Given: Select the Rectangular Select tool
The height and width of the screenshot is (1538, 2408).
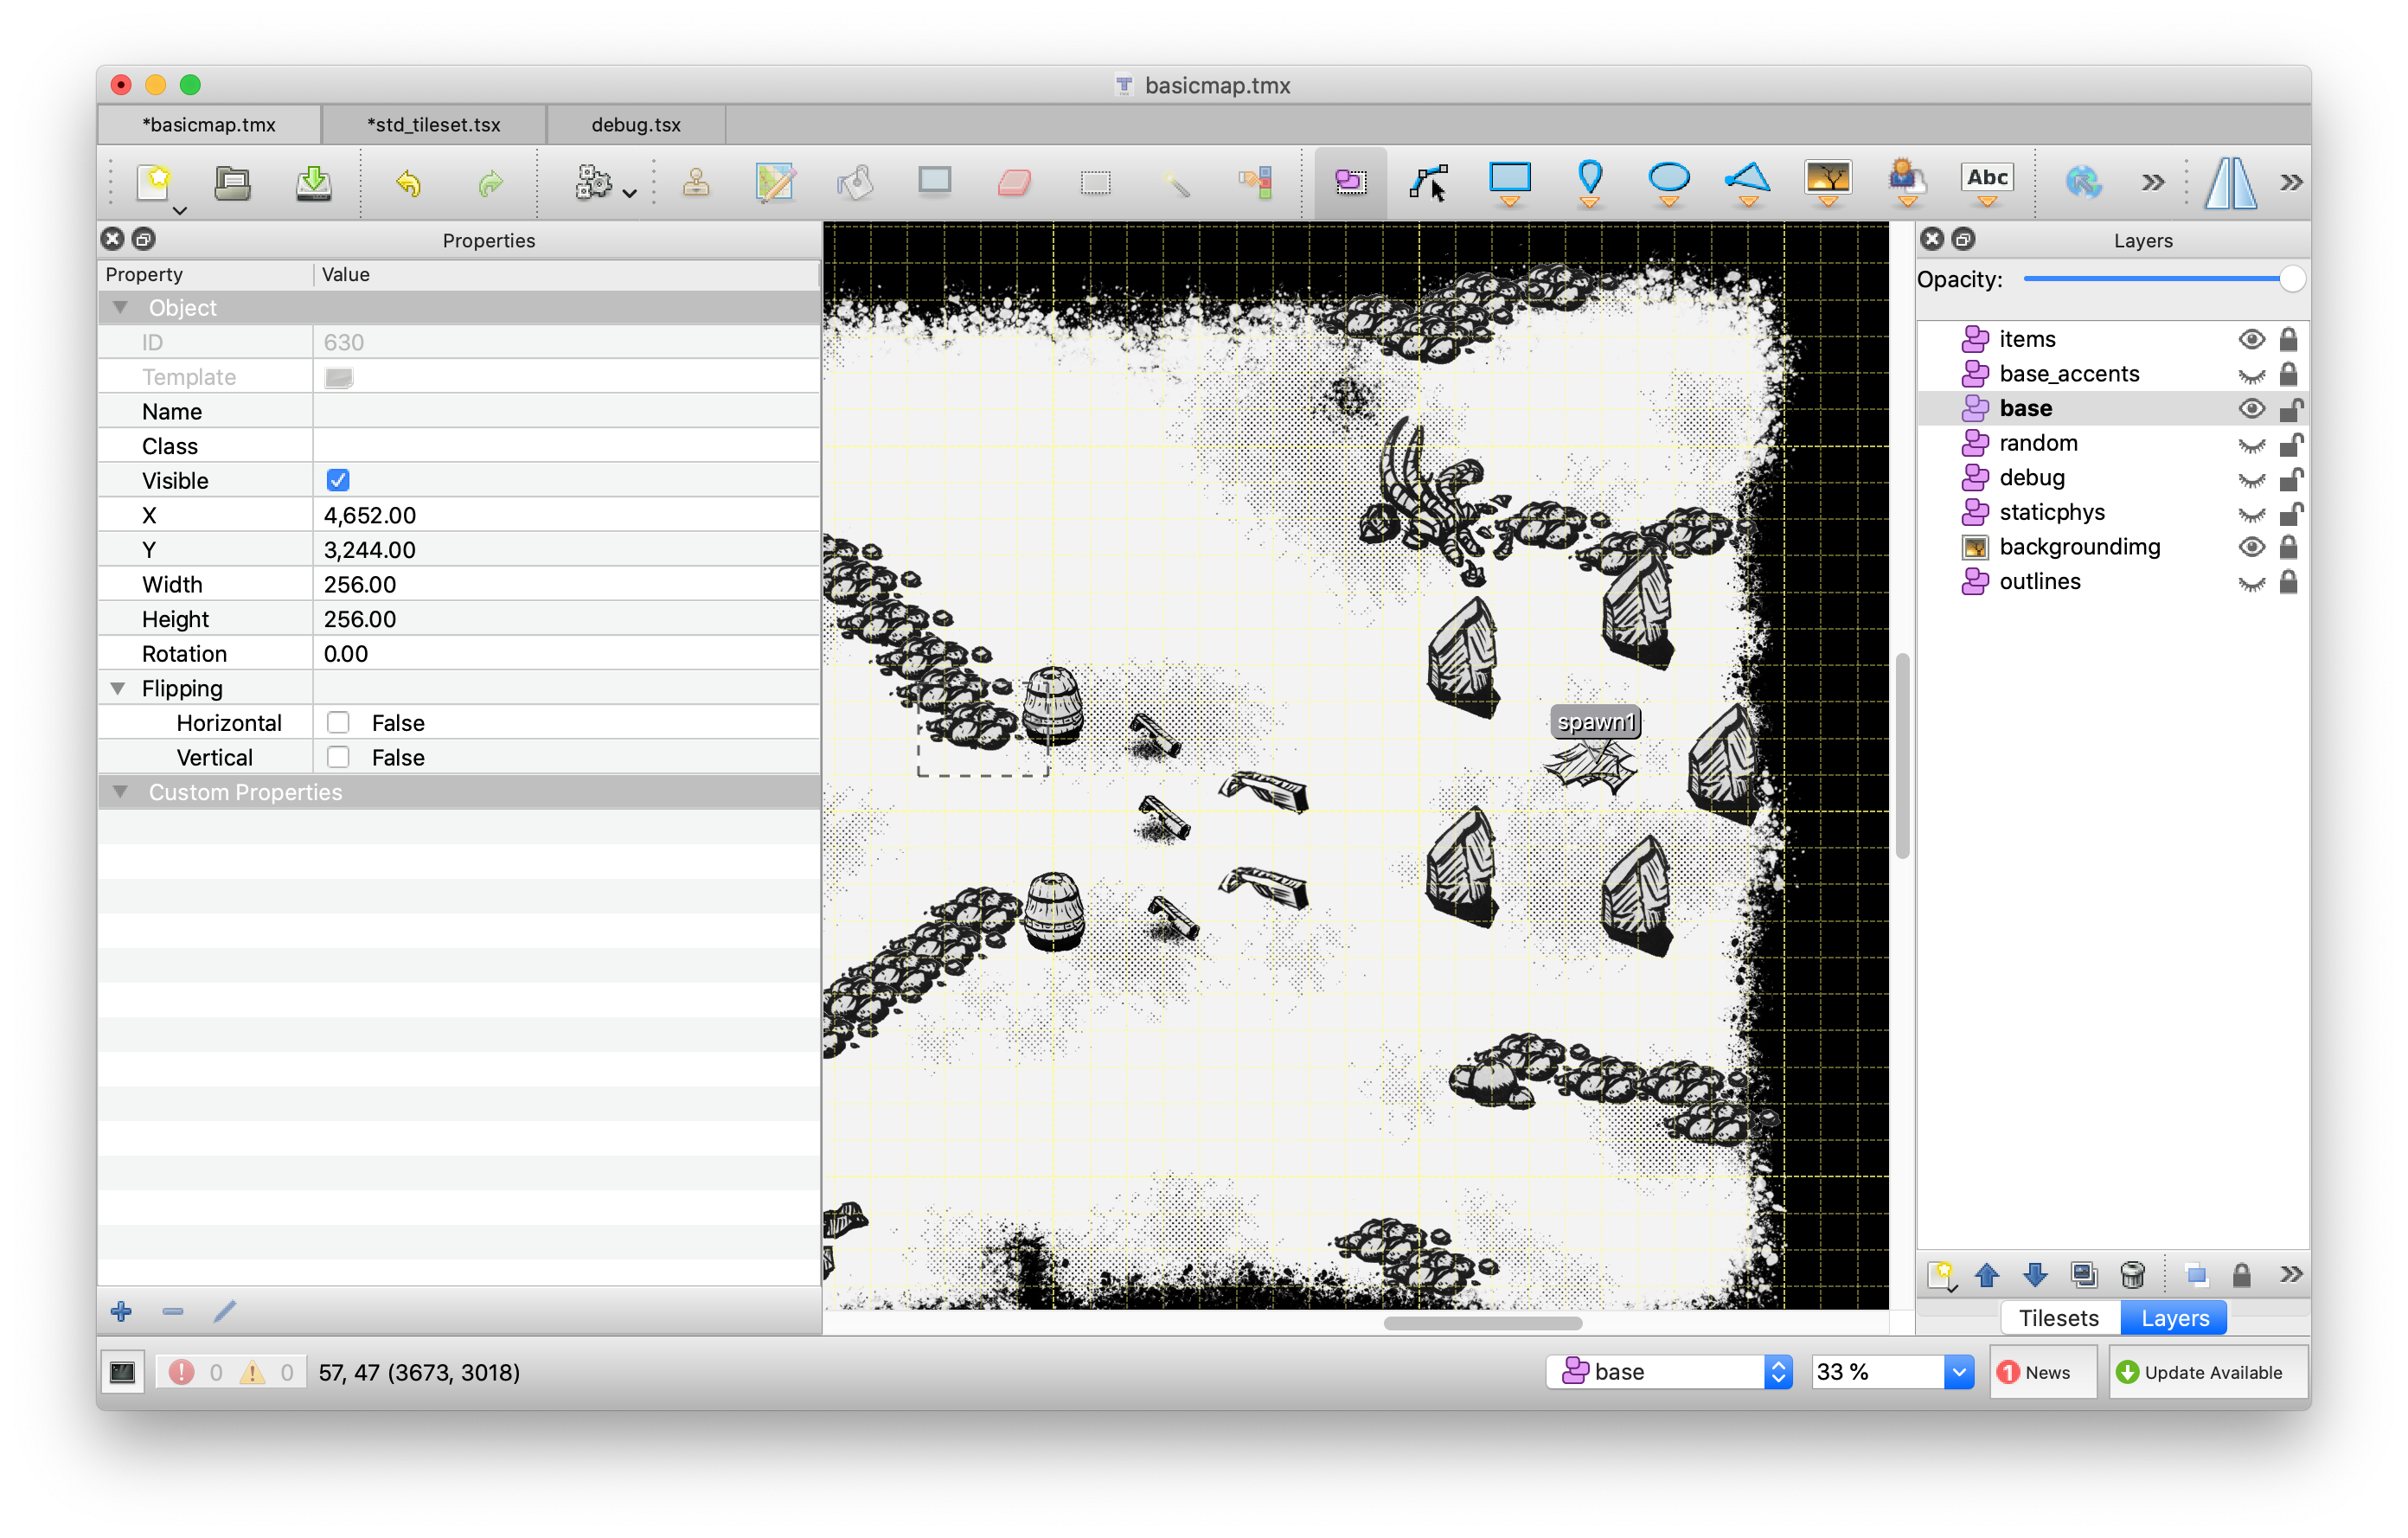Looking at the screenshot, I should tap(1096, 182).
